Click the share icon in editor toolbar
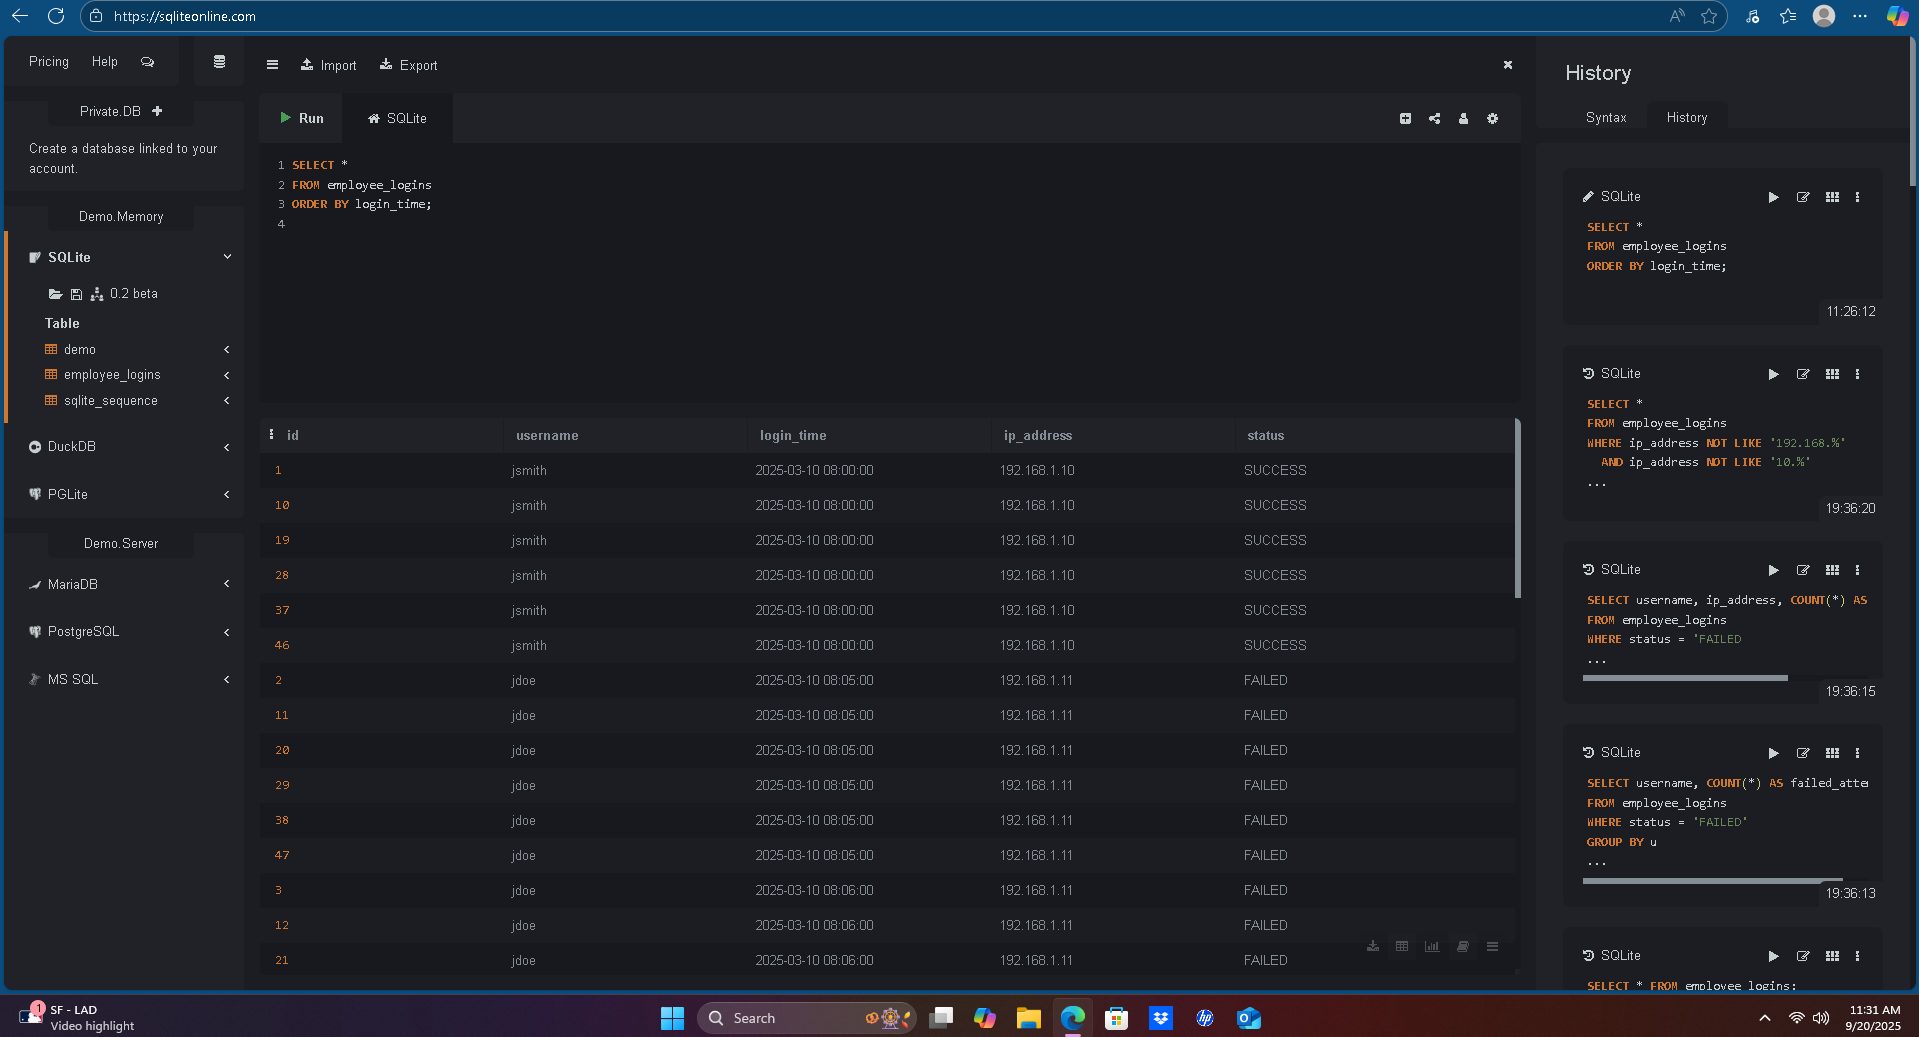The width and height of the screenshot is (1919, 1037). (1434, 119)
